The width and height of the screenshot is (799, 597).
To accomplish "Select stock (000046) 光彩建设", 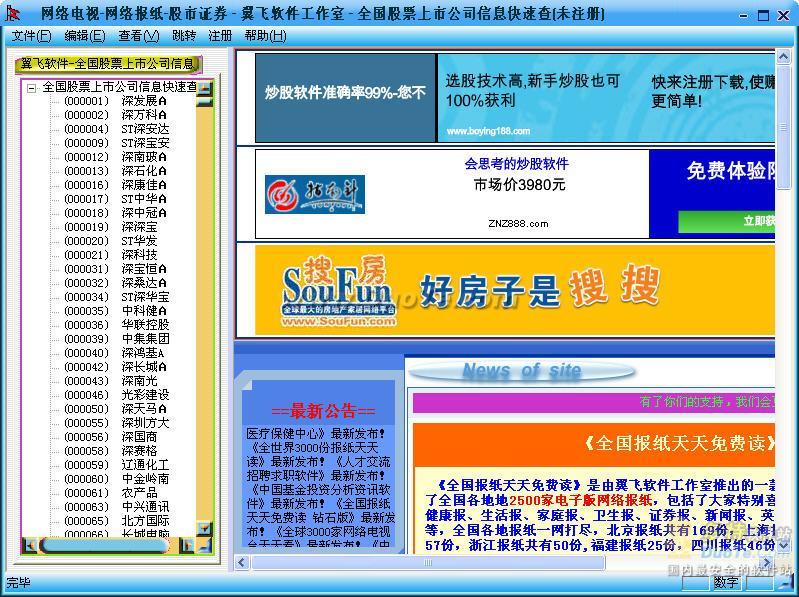I will (x=117, y=395).
